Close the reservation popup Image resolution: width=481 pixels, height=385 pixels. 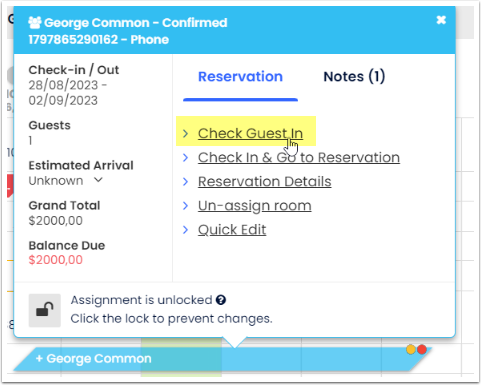pyautogui.click(x=441, y=20)
